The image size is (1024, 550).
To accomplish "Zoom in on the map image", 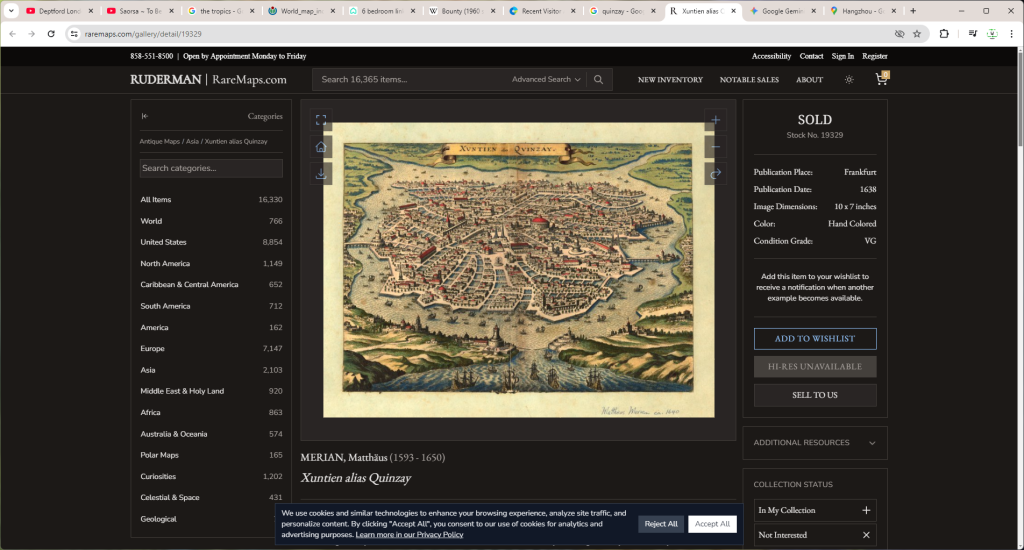I will pyautogui.click(x=715, y=120).
